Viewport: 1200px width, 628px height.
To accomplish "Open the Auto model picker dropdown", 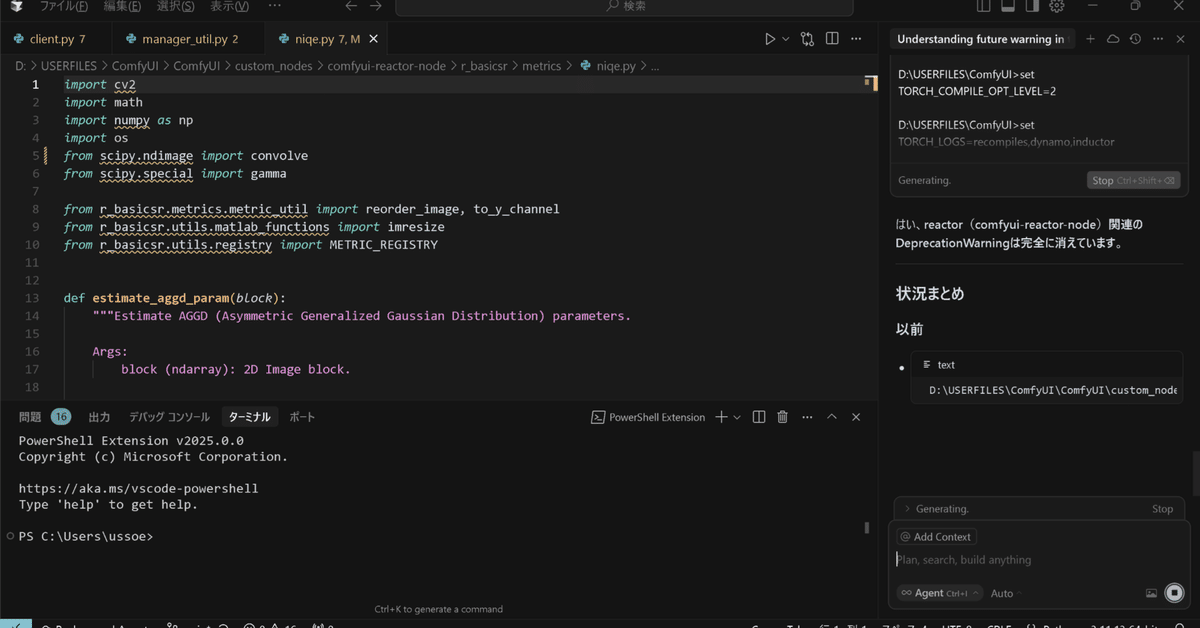I will tap(1001, 593).
